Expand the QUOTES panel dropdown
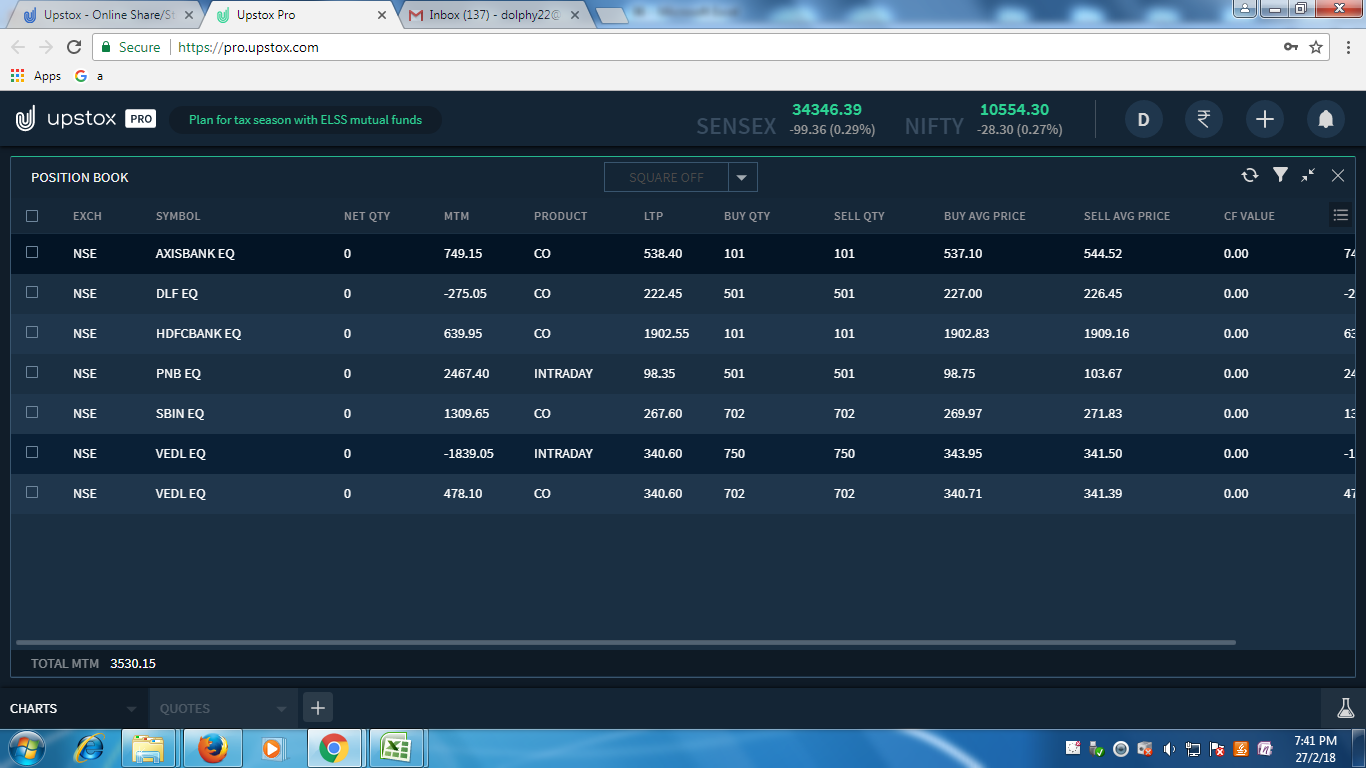Image resolution: width=1366 pixels, height=768 pixels. pyautogui.click(x=281, y=709)
